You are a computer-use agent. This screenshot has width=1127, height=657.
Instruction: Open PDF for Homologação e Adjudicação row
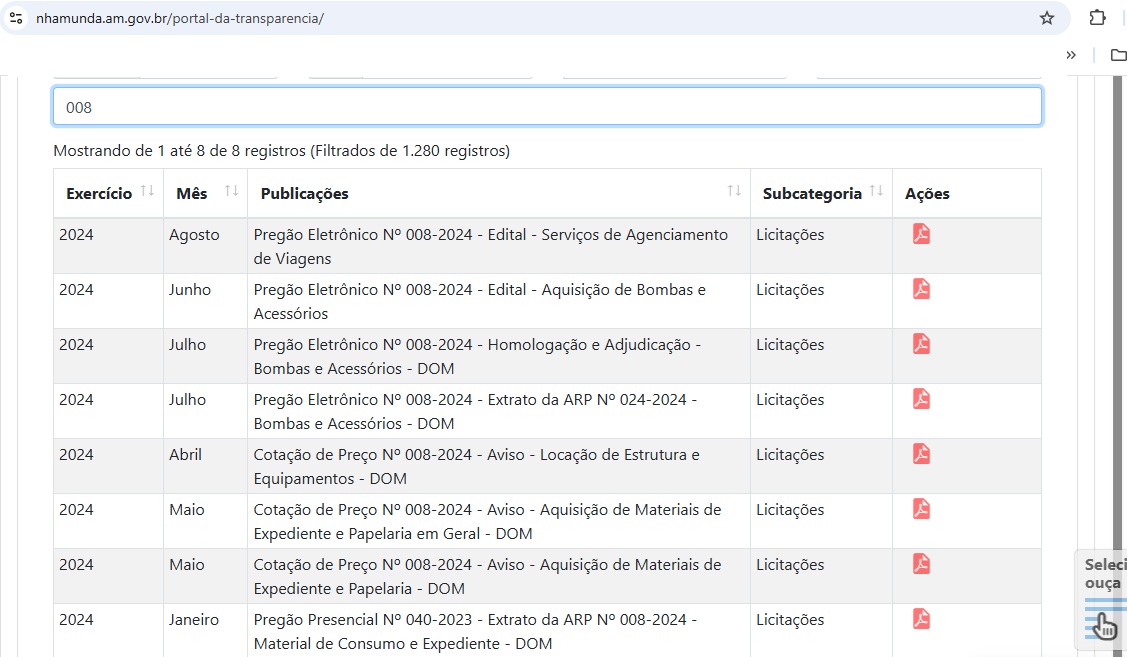(x=921, y=344)
